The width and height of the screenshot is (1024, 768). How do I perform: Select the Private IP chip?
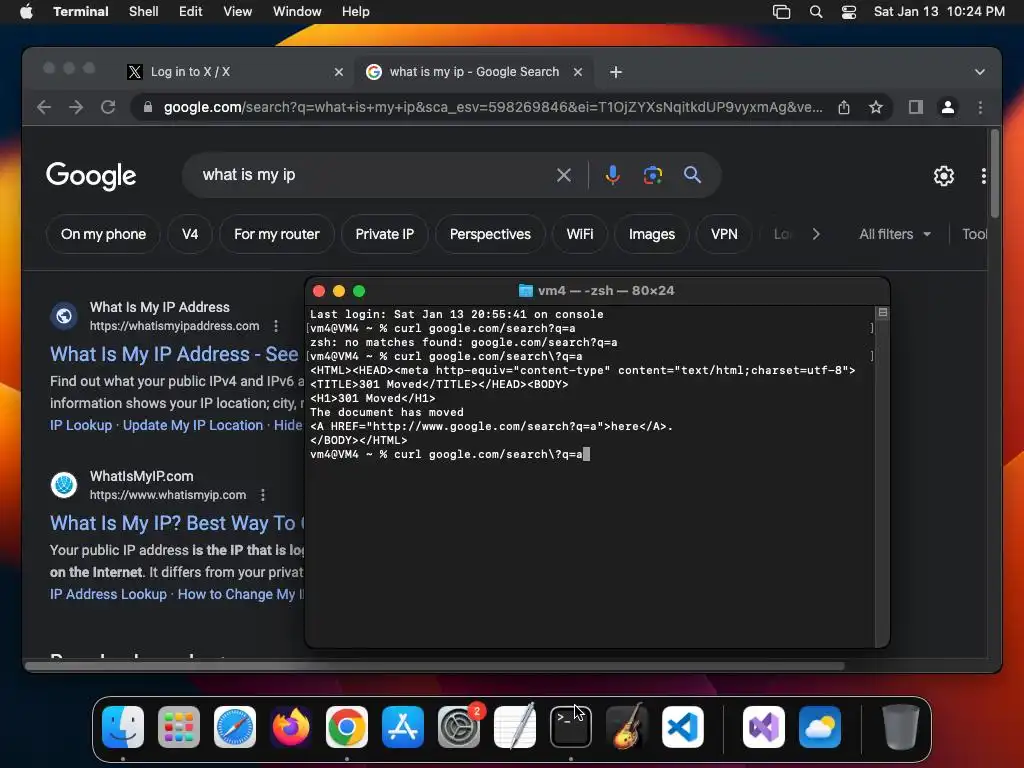click(385, 234)
